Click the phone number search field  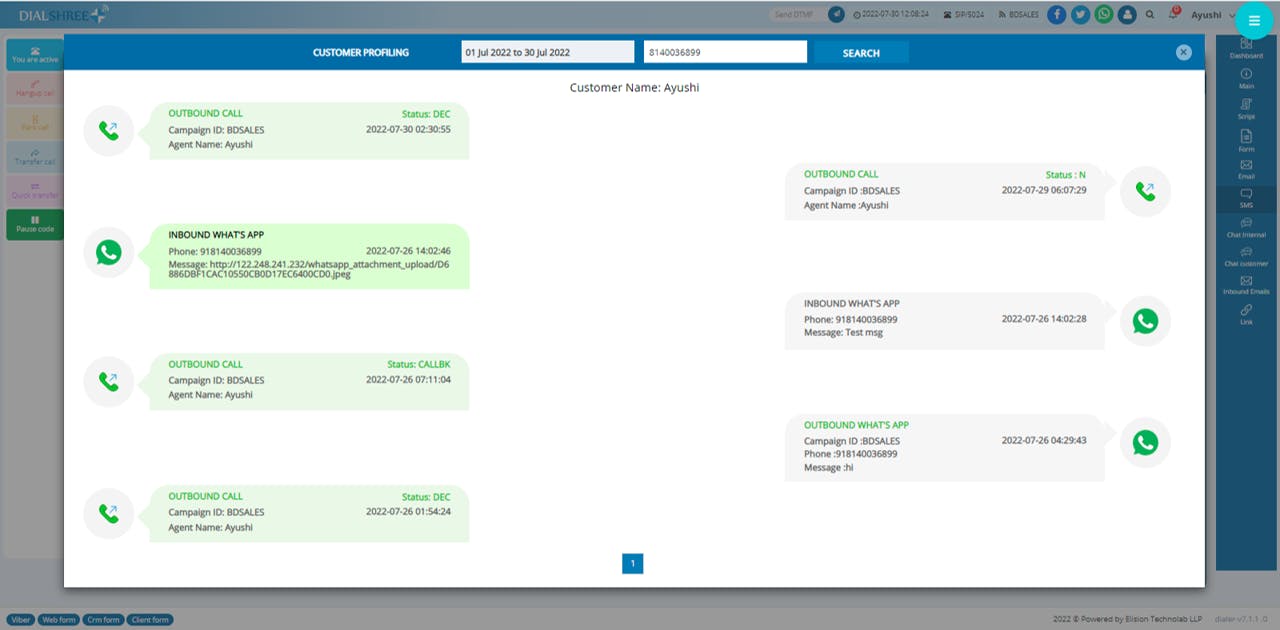pyautogui.click(x=725, y=52)
